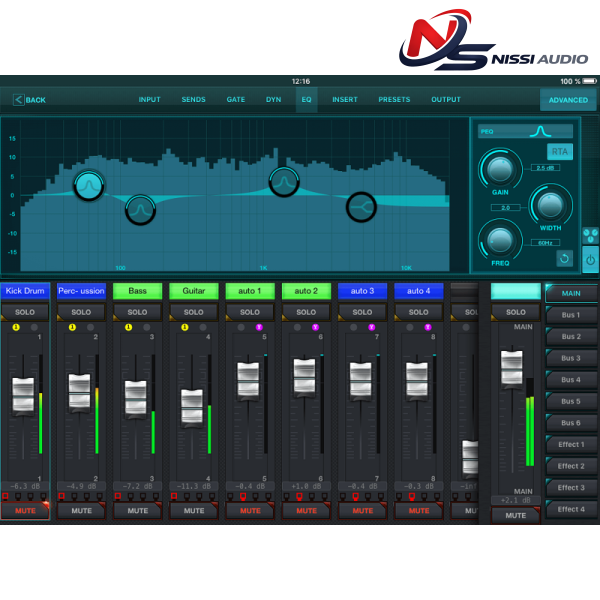Click the first EQ band node

89,184
